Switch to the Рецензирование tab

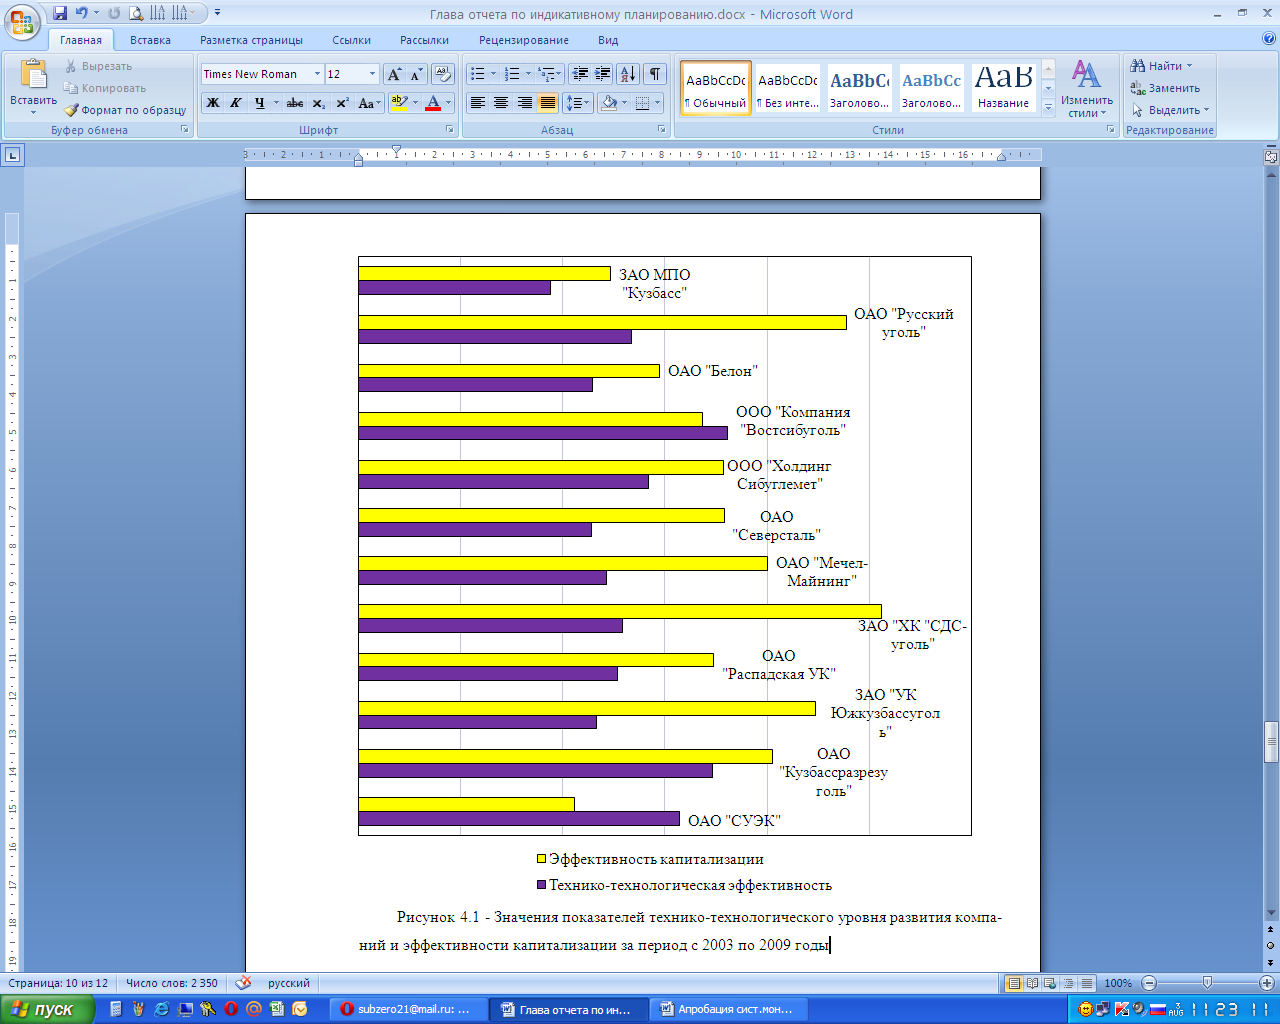tap(524, 40)
